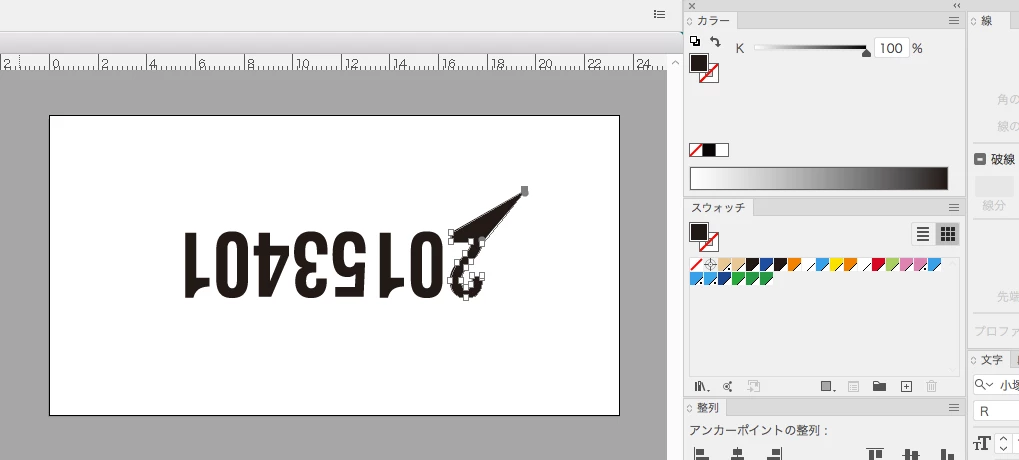This screenshot has width=1019, height=460.
Task: Switch swatches to list view
Action: tap(923, 234)
